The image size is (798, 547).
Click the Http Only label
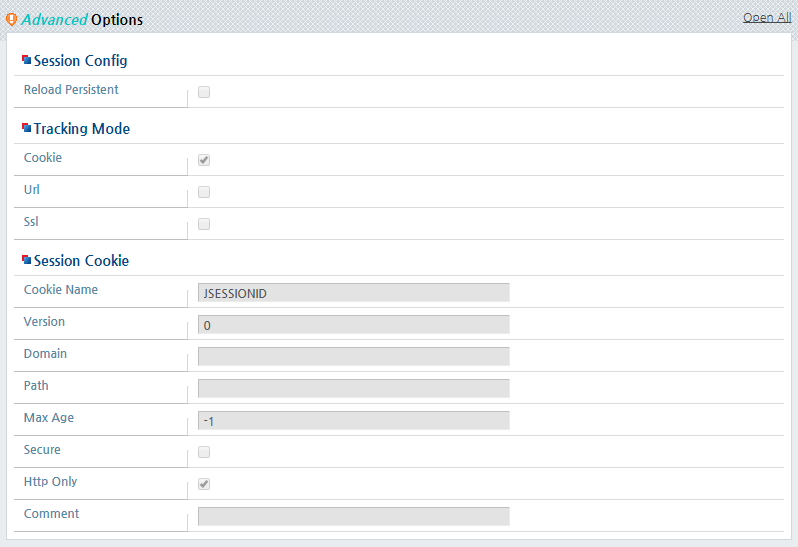click(x=50, y=481)
